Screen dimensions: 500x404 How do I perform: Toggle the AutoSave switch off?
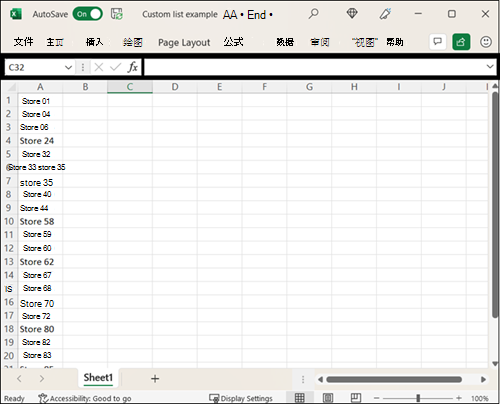coord(88,14)
